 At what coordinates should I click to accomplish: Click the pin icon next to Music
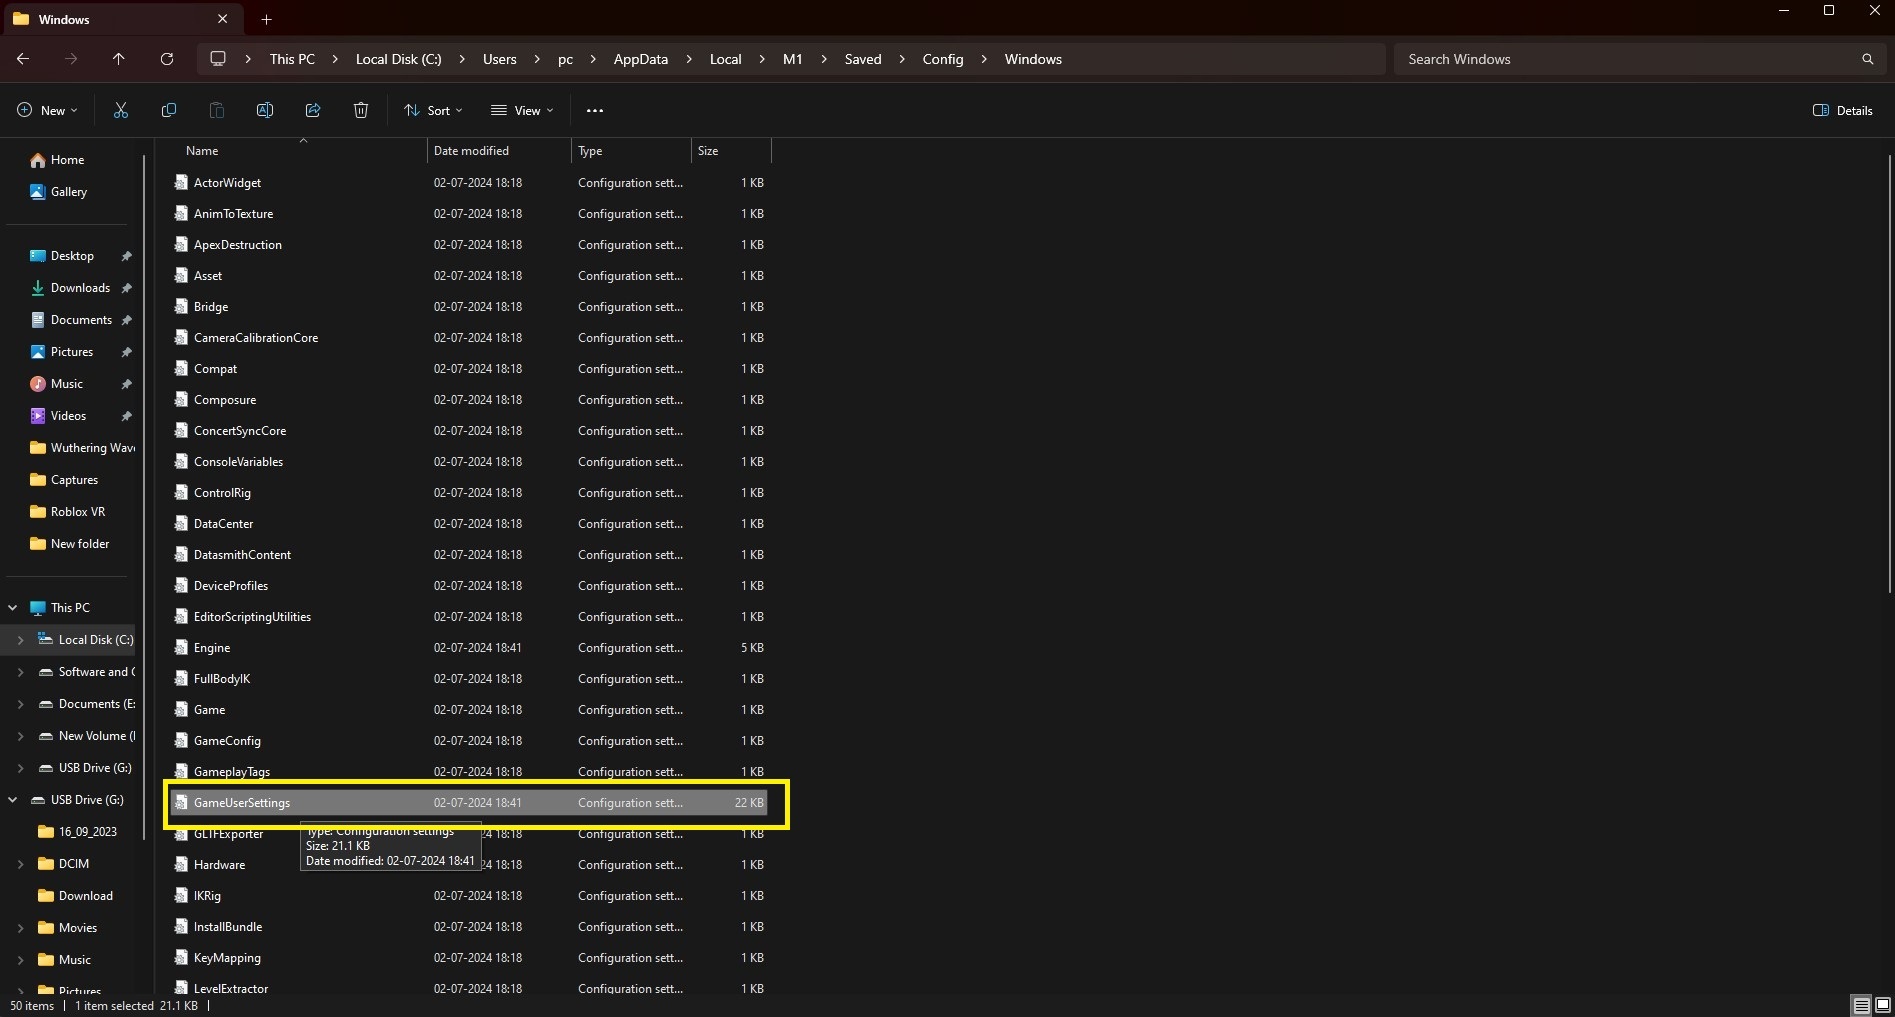[126, 384]
